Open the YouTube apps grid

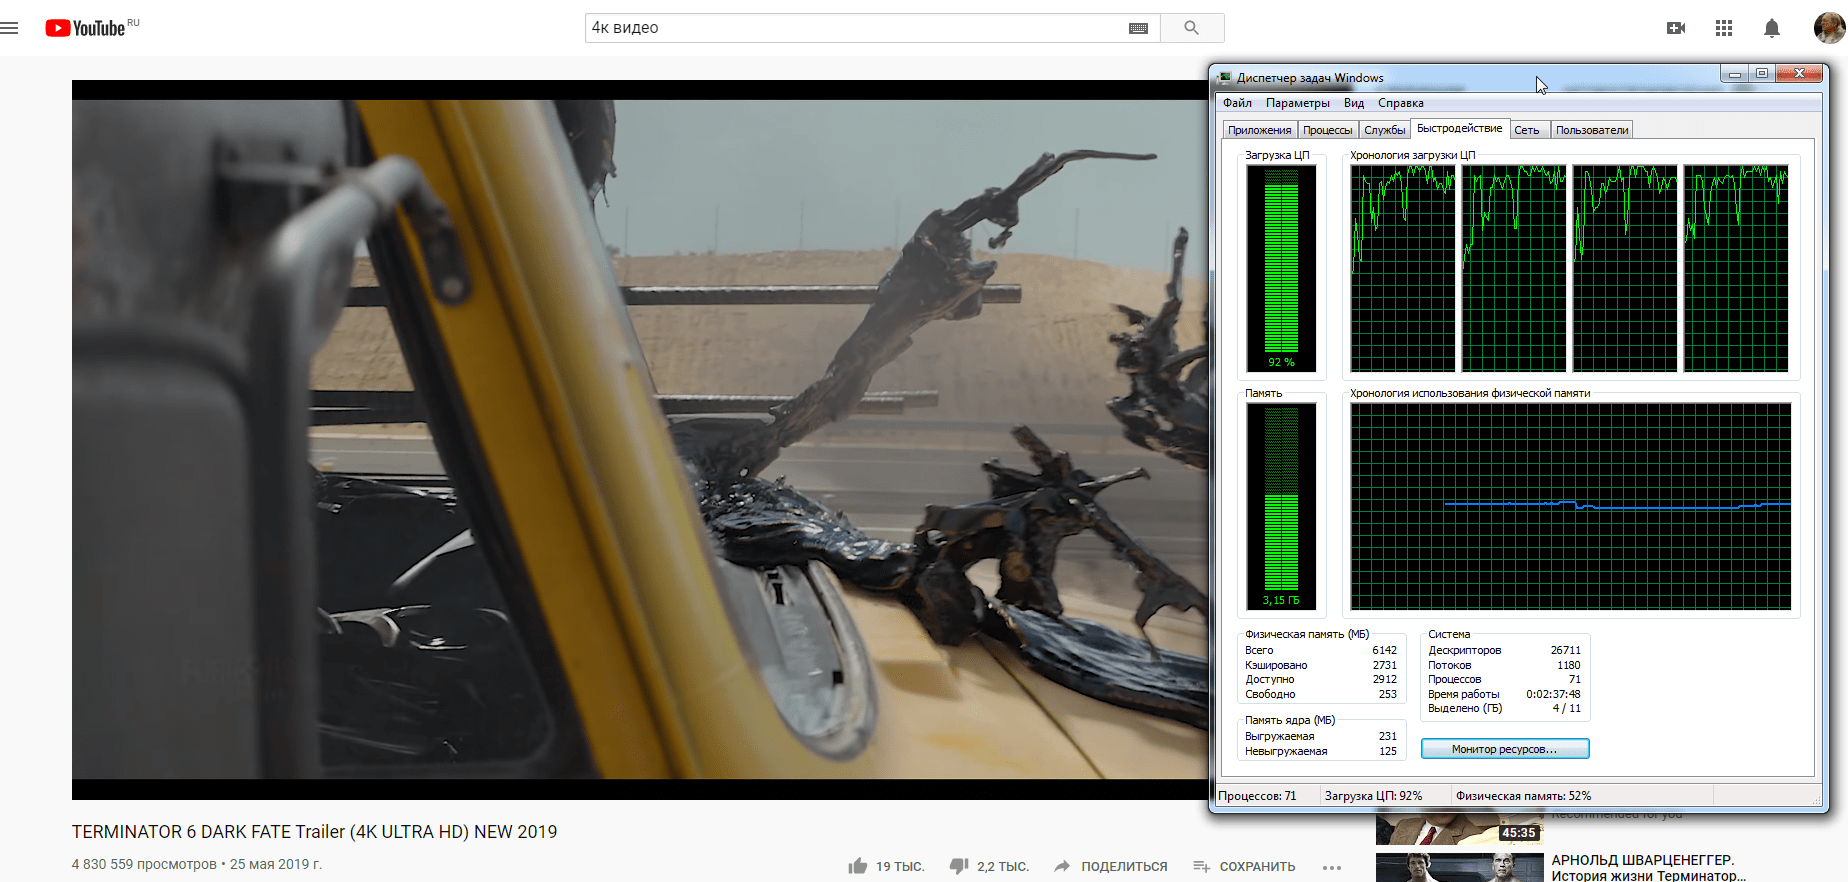(x=1724, y=28)
